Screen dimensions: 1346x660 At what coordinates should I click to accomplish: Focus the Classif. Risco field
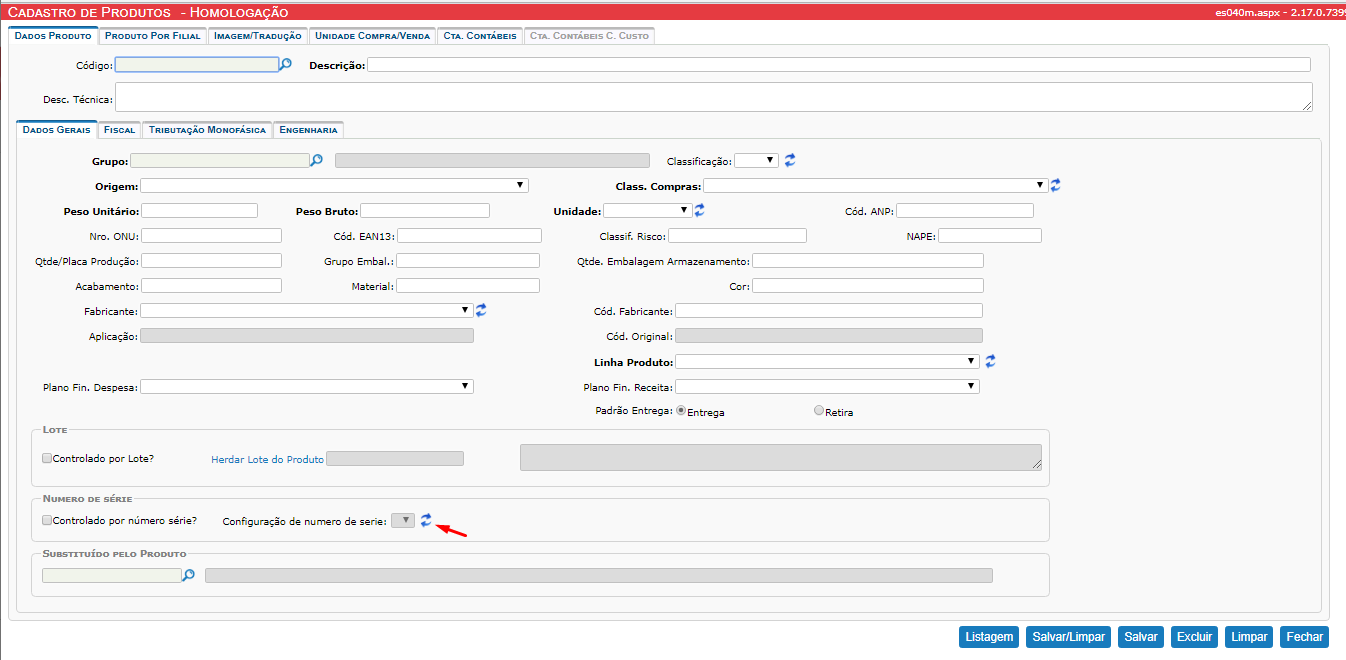(x=737, y=235)
